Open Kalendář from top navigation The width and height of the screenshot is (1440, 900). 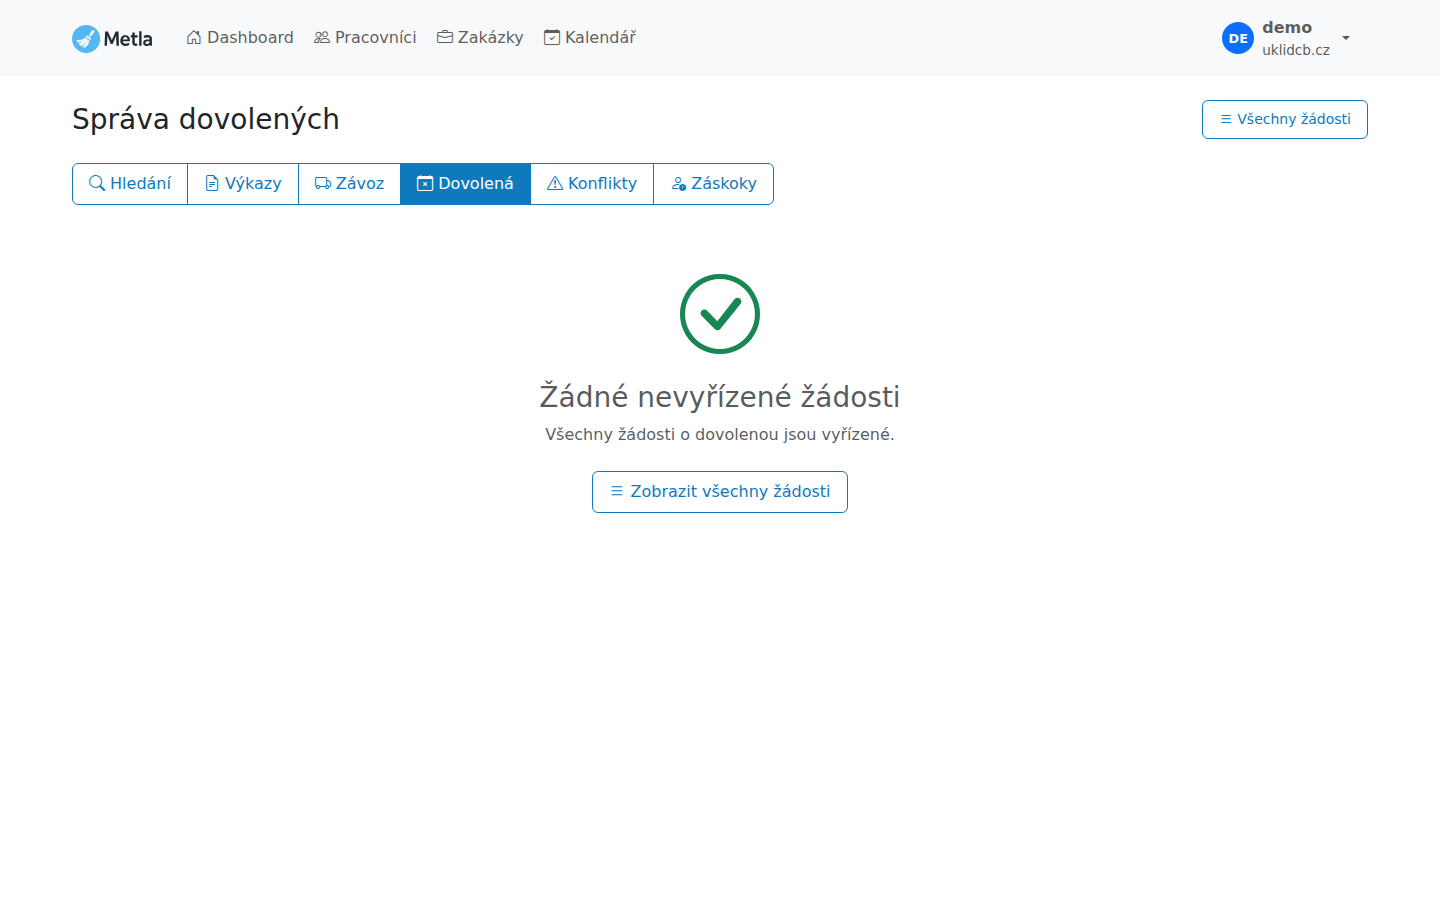tap(590, 38)
